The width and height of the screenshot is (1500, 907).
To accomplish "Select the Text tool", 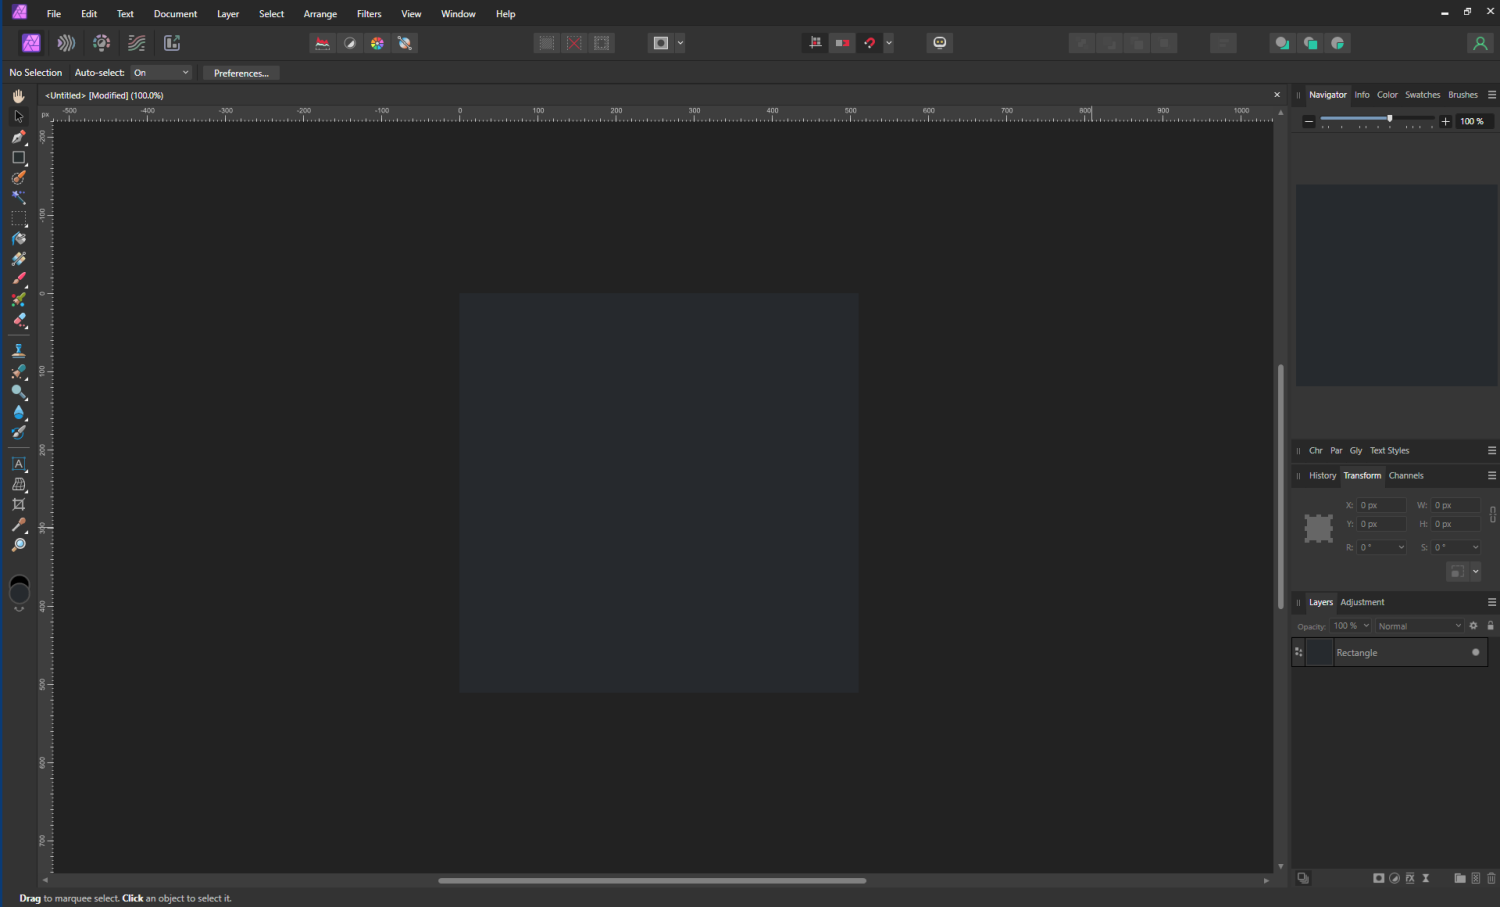I will coord(18,463).
